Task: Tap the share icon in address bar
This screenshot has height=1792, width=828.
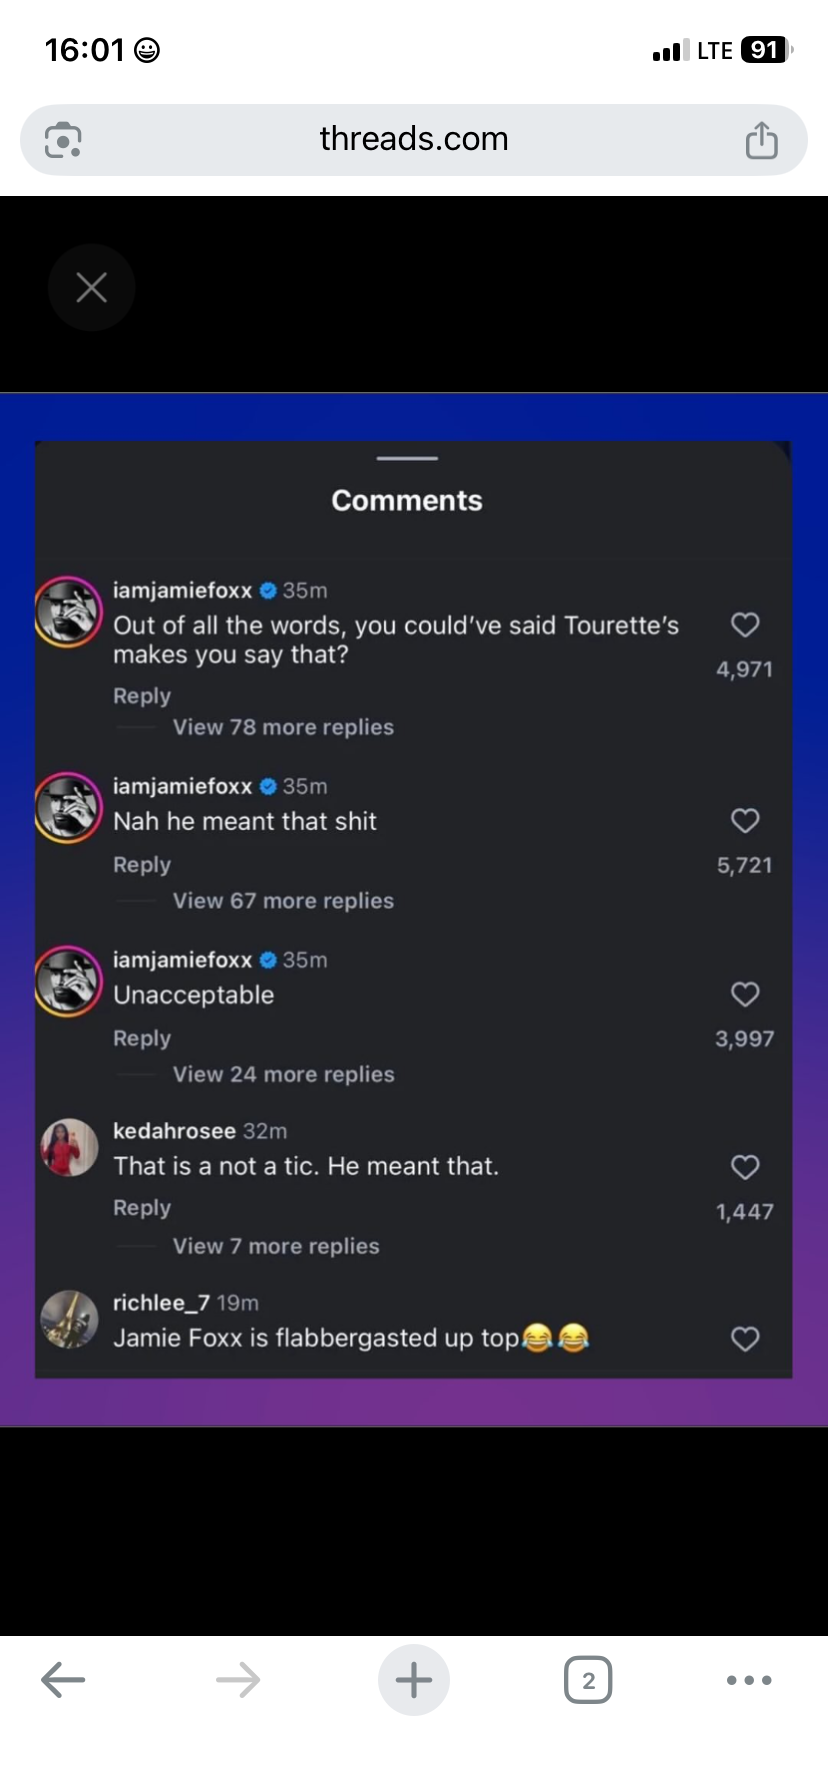Action: point(761,140)
